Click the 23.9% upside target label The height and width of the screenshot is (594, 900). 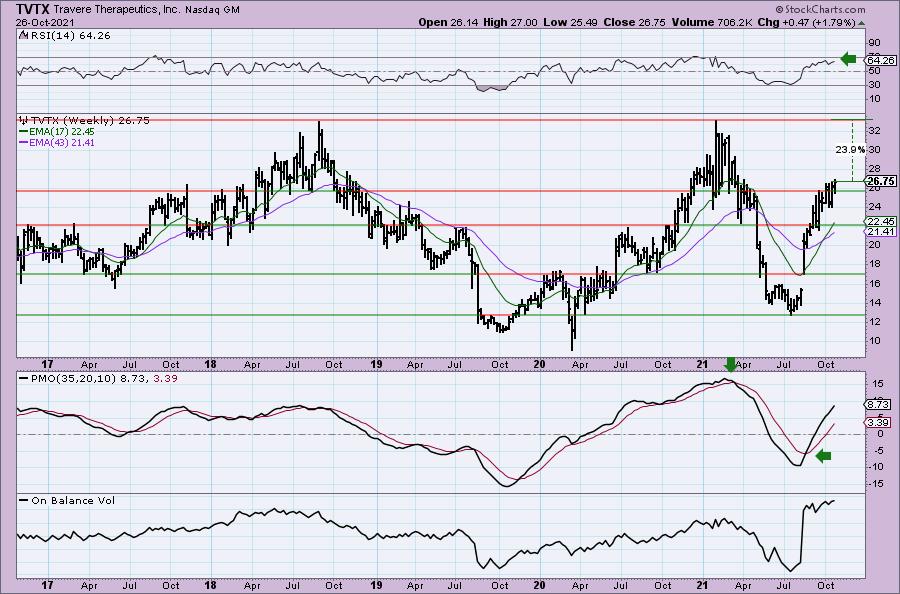[849, 149]
